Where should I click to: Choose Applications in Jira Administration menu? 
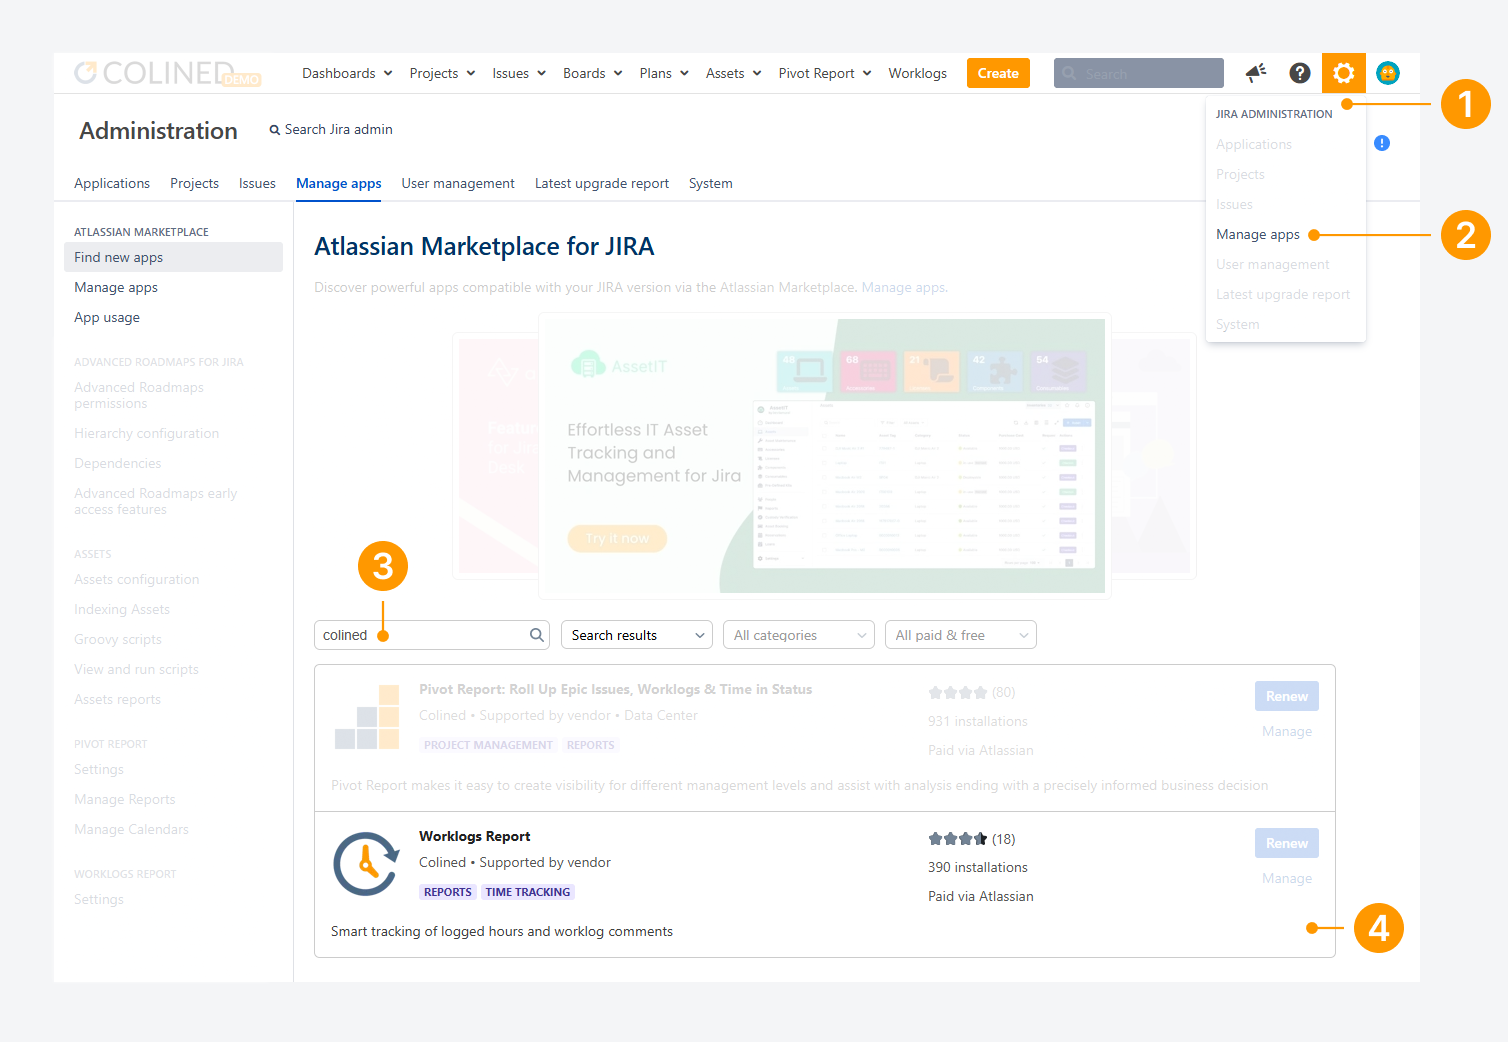(x=1254, y=144)
